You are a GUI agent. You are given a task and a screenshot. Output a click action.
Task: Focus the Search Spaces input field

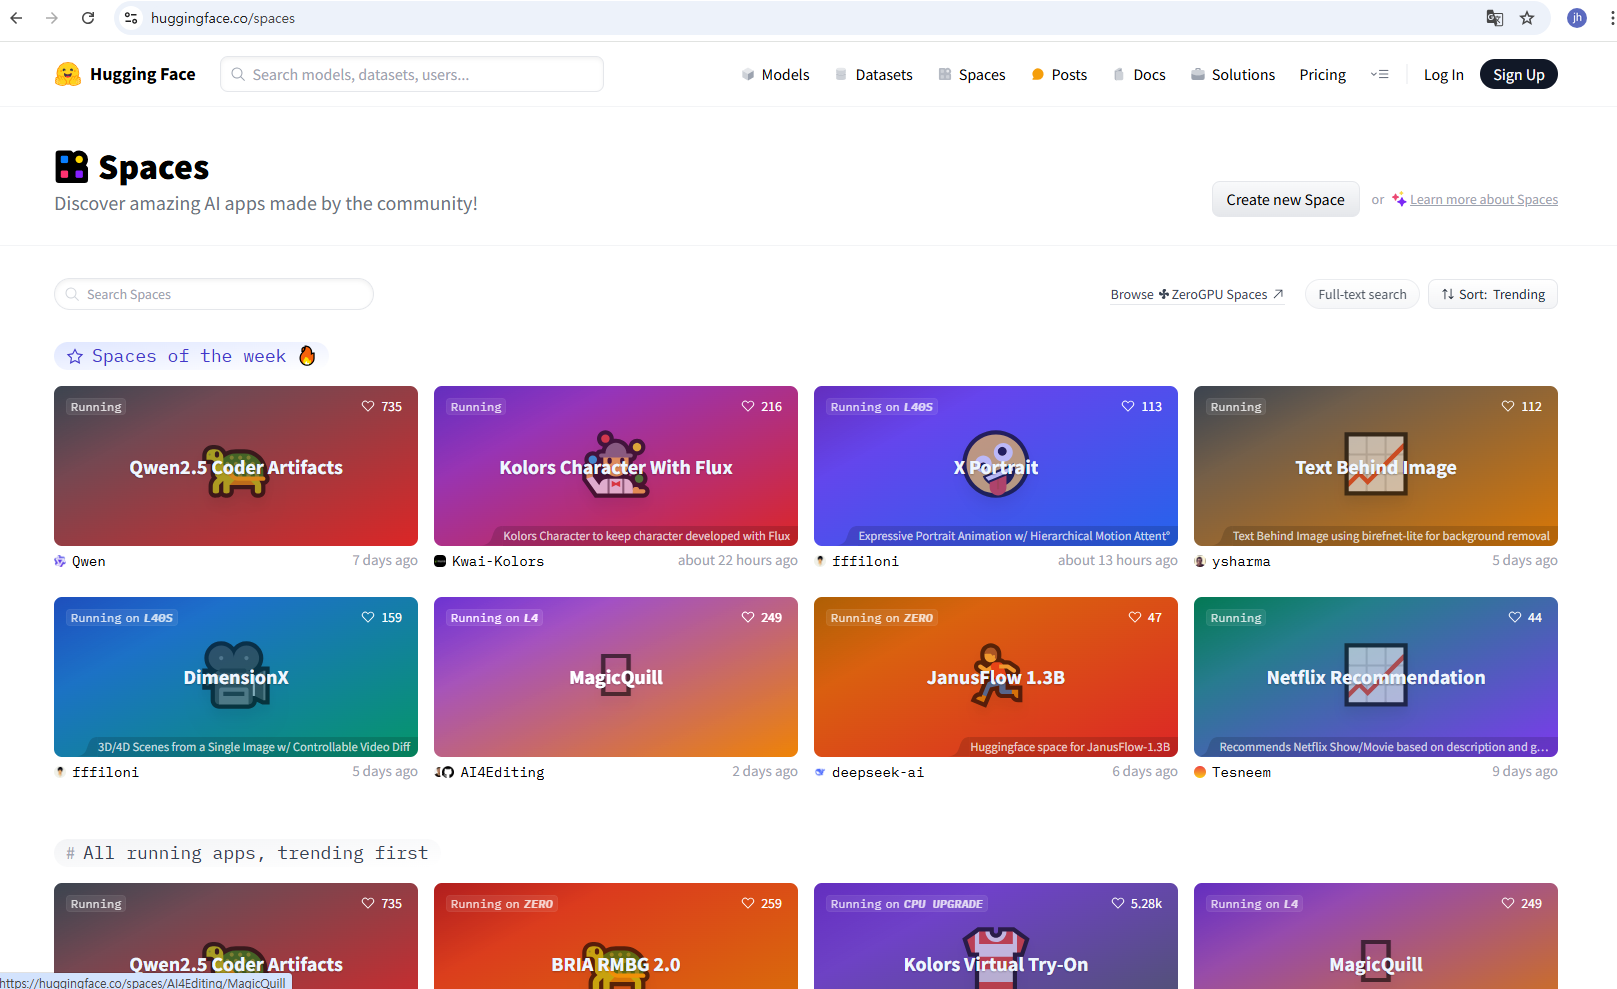click(214, 294)
